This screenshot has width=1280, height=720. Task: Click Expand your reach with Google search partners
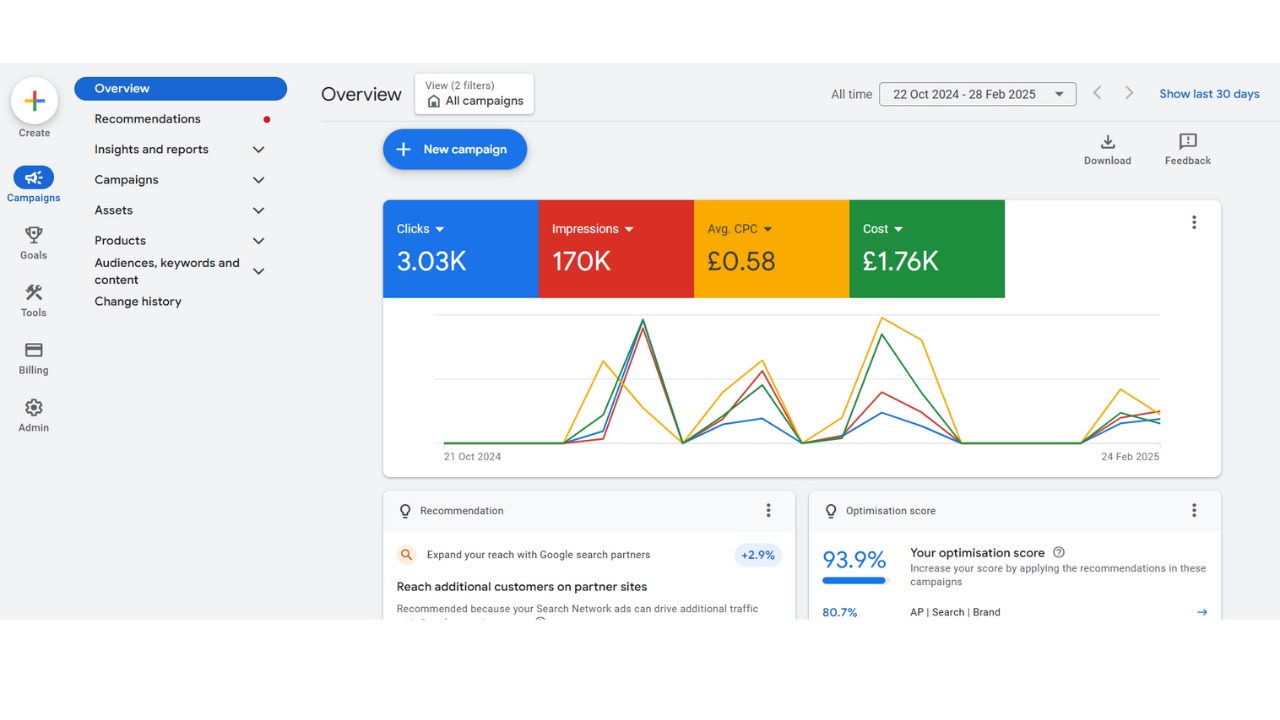(x=538, y=555)
